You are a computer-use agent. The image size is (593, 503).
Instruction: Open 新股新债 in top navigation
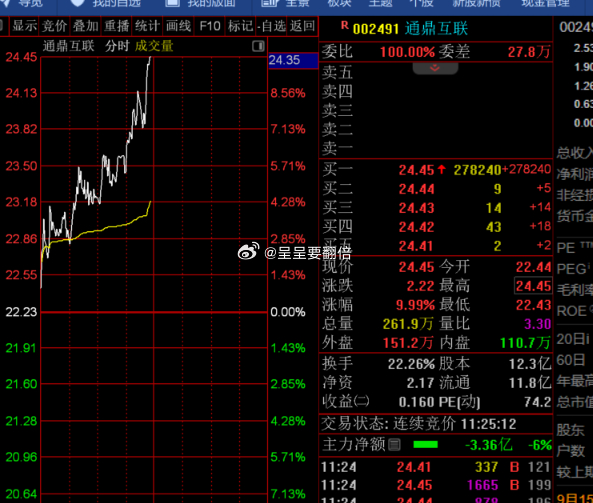[x=477, y=3]
